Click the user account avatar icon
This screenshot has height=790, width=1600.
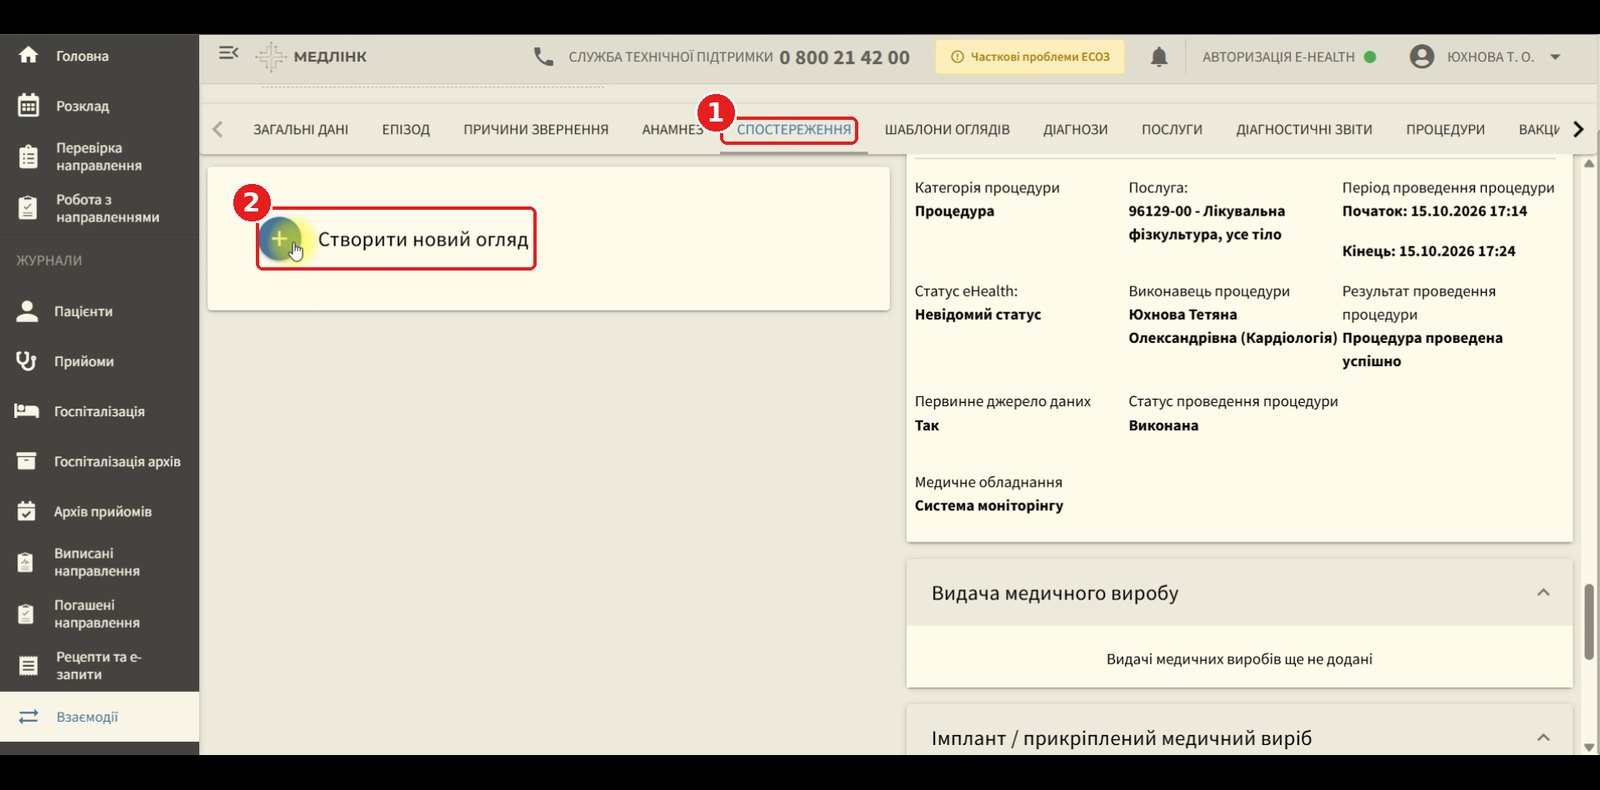tap(1422, 57)
